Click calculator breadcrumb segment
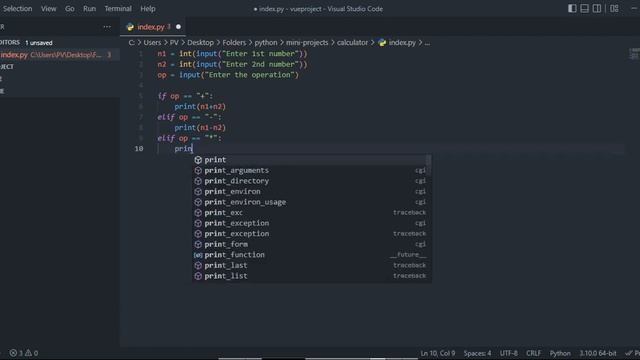Image resolution: width=640 pixels, height=360 pixels. click(352, 42)
